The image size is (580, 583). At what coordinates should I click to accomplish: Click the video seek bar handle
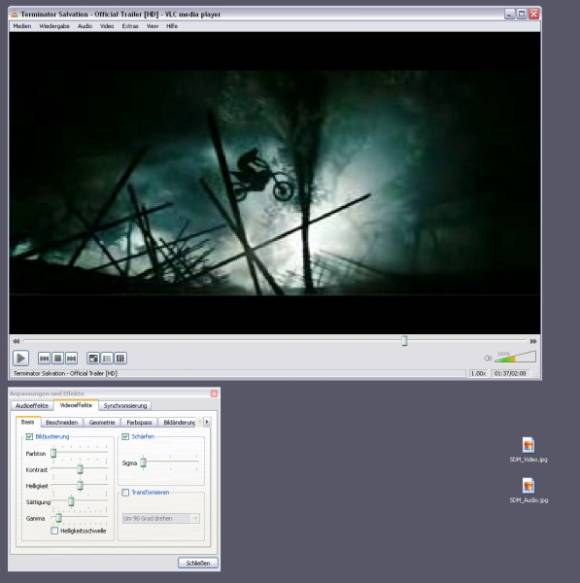(x=405, y=341)
